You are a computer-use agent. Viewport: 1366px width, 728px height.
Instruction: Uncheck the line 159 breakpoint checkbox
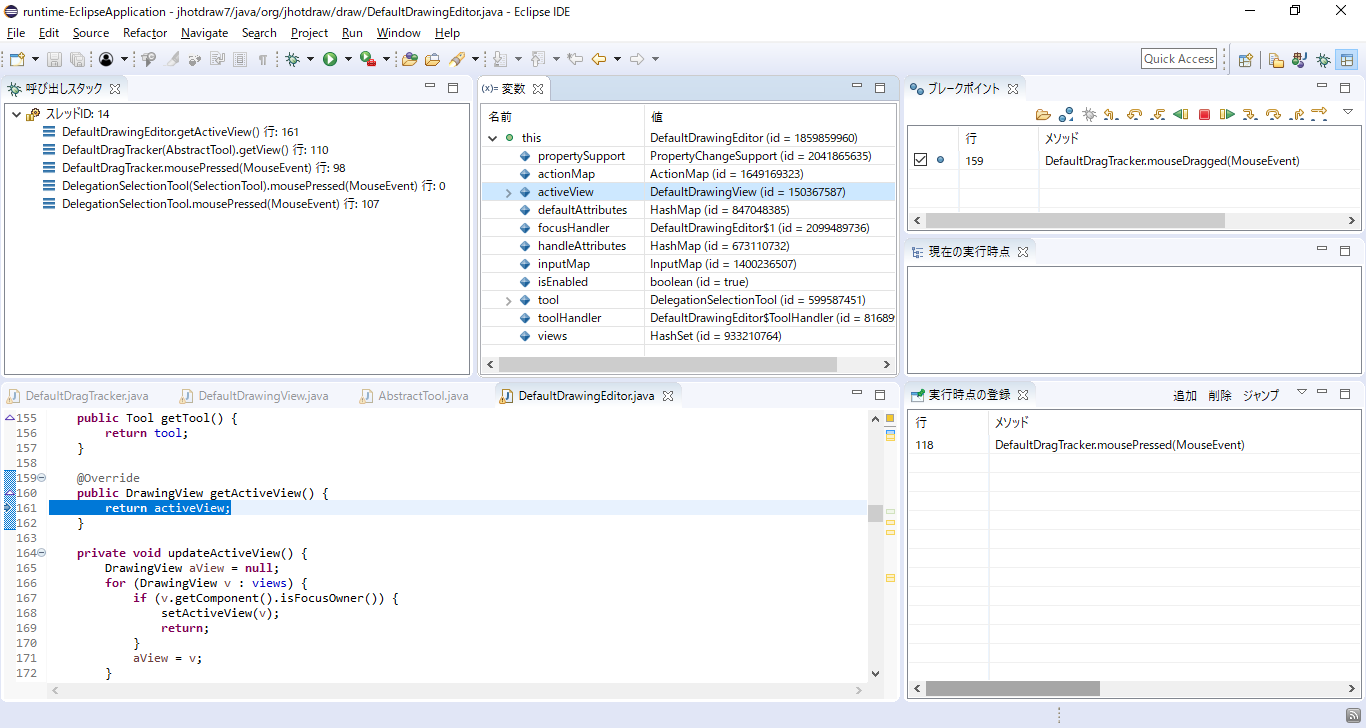[921, 160]
